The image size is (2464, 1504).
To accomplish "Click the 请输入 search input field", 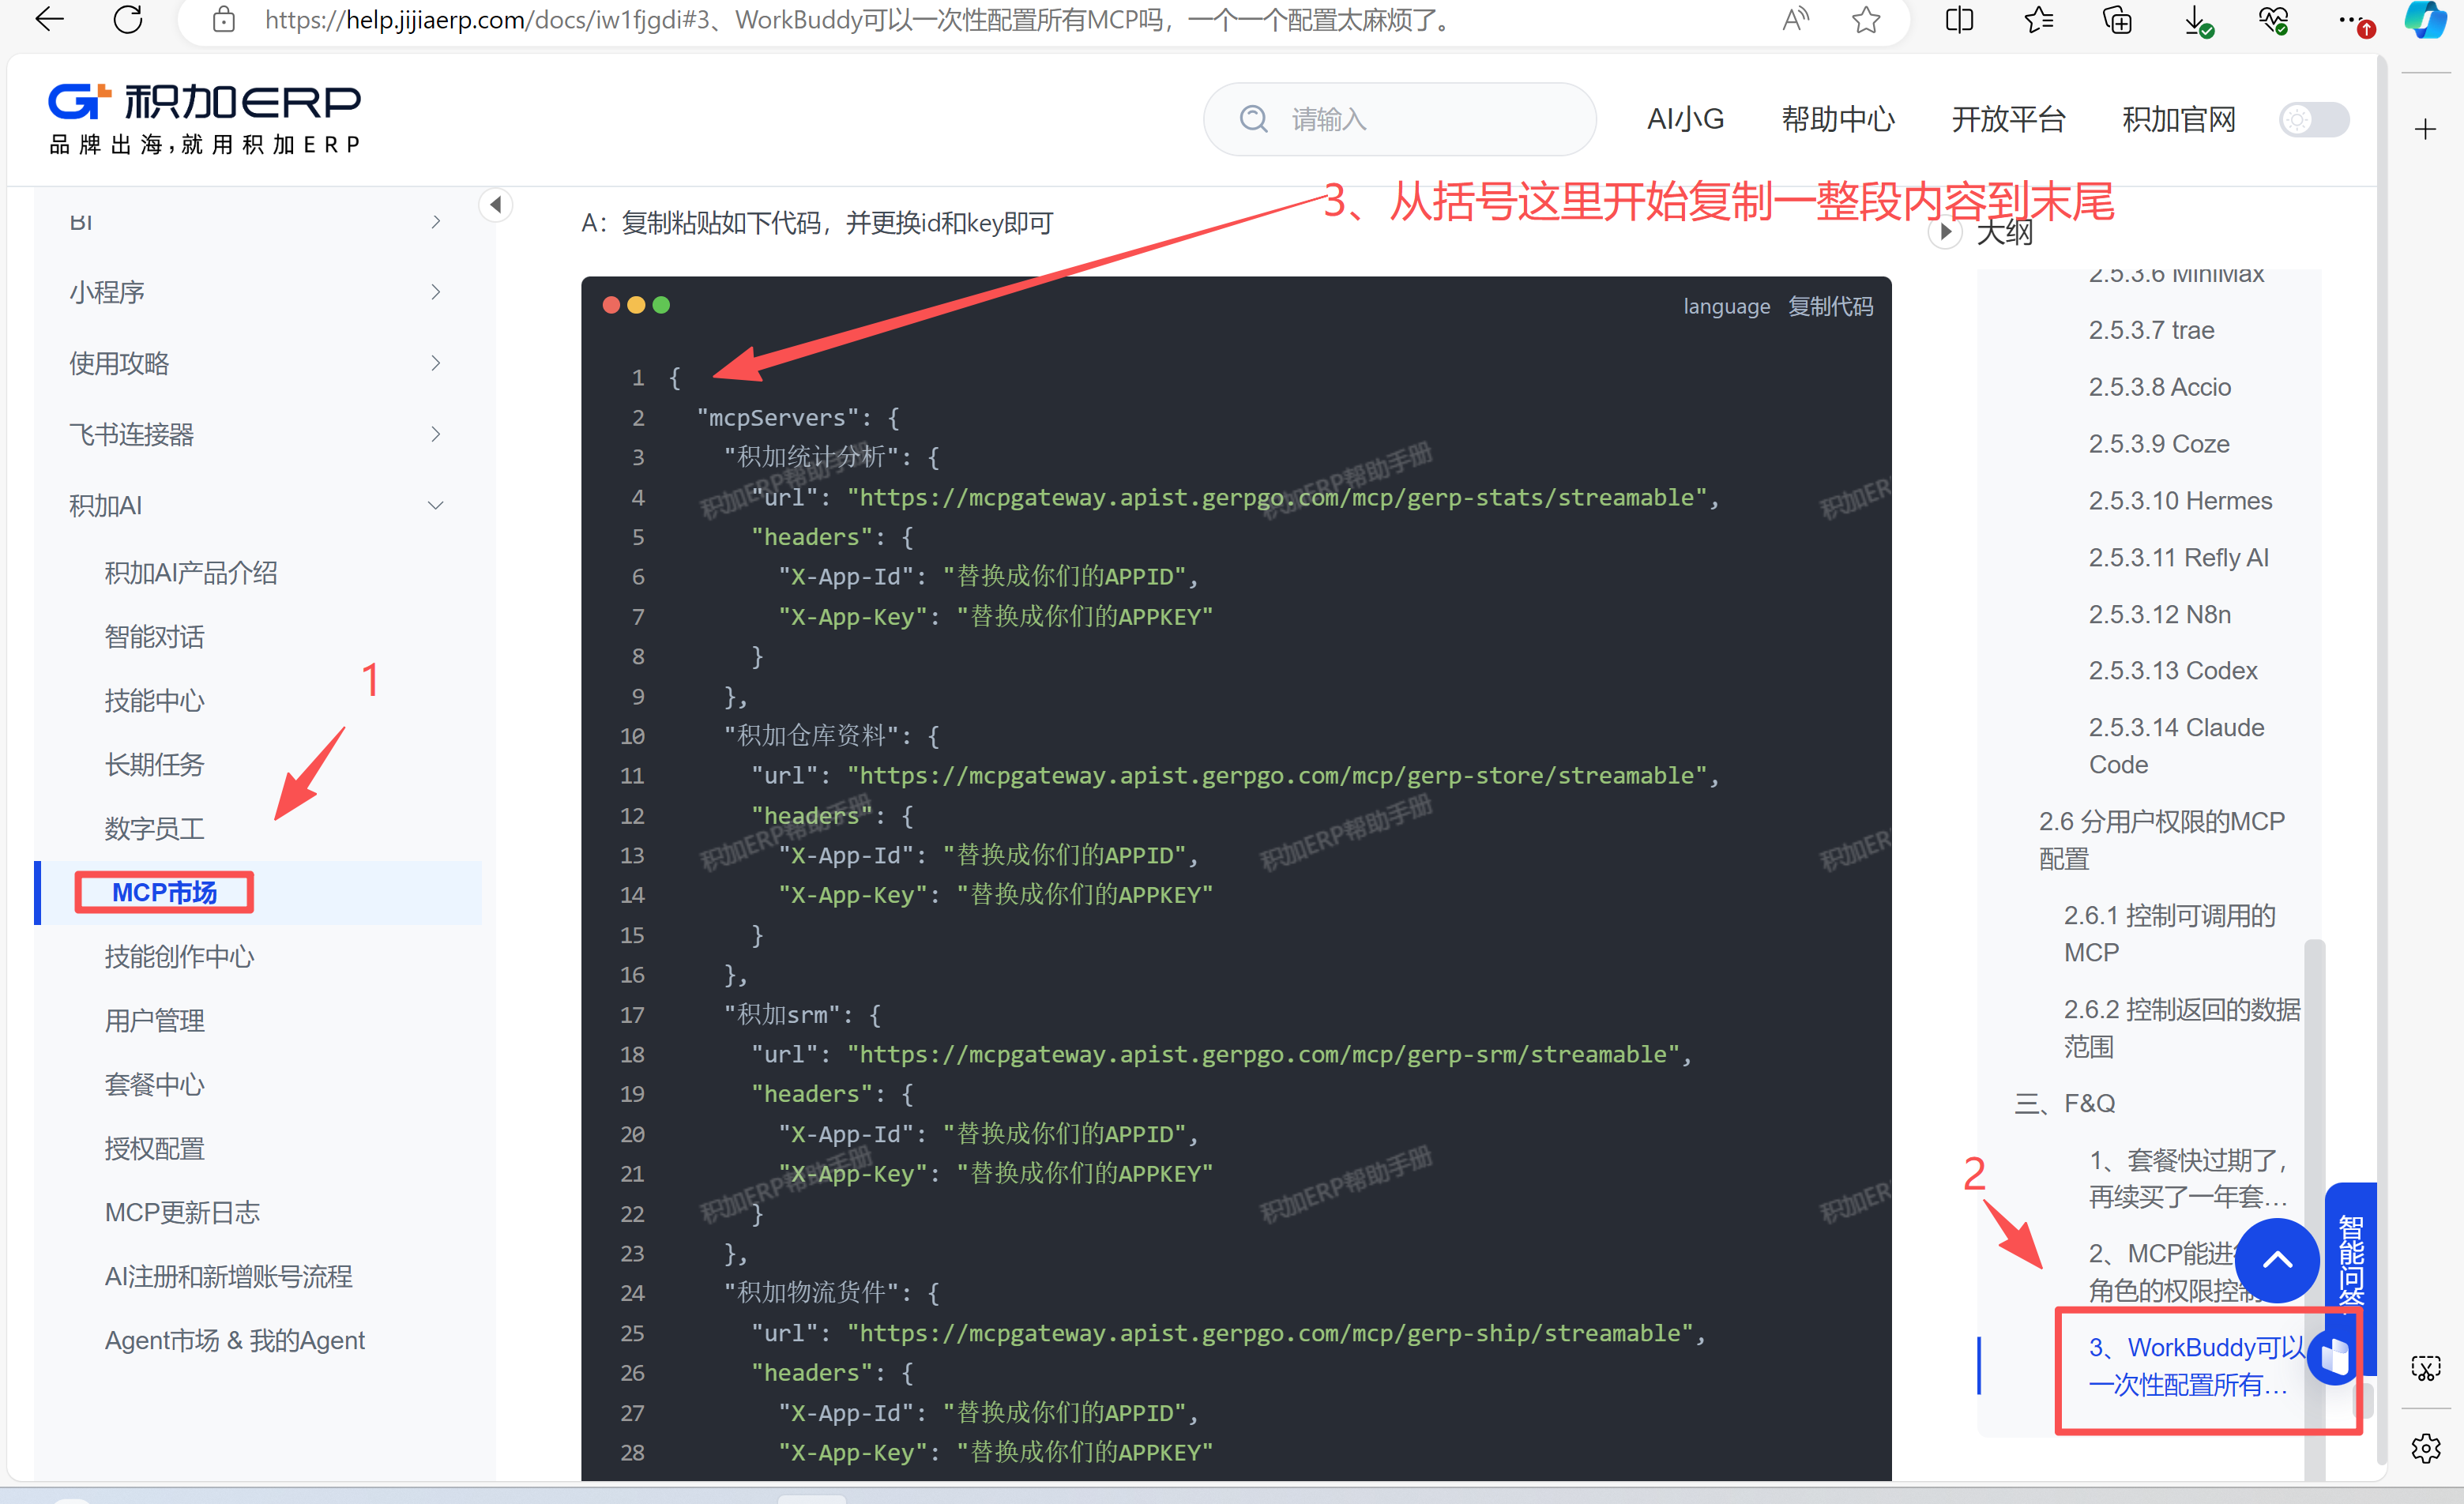I will (1399, 120).
